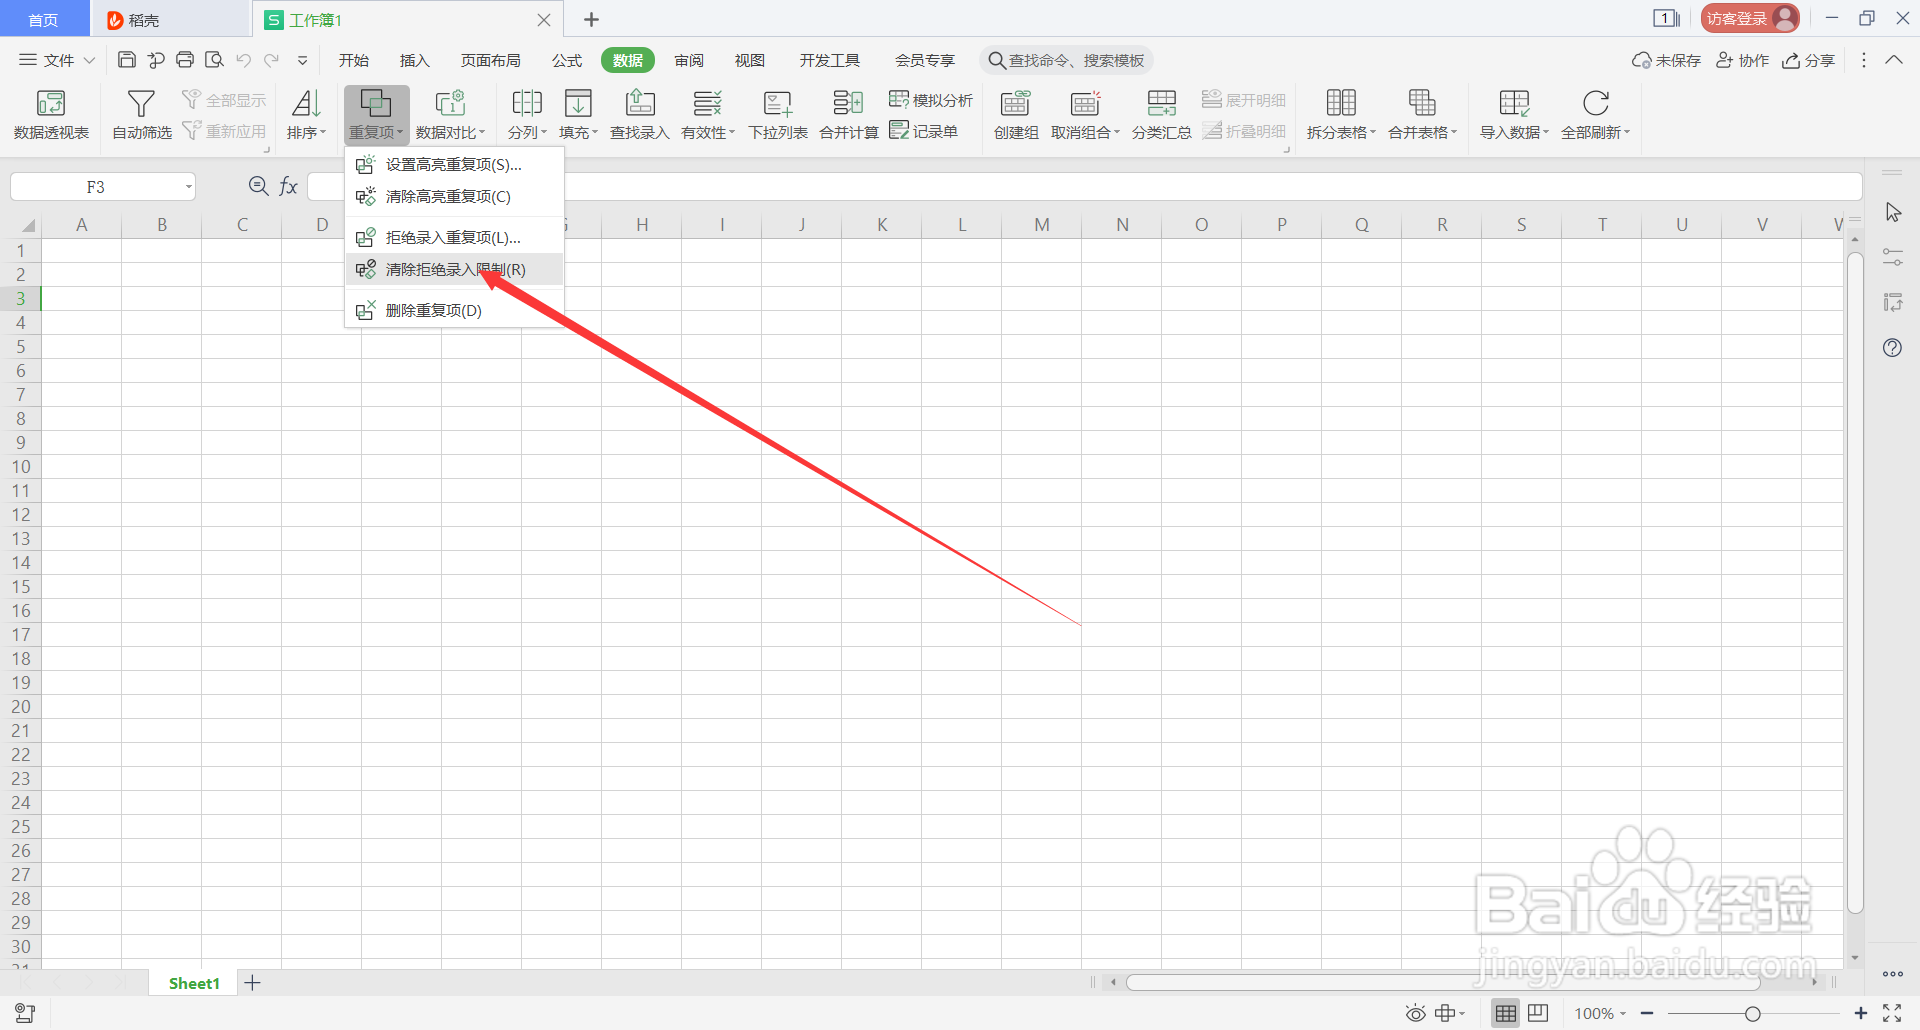Click the Print icon in quick toolbar
Viewport: 1920px width, 1030px height.
185,60
